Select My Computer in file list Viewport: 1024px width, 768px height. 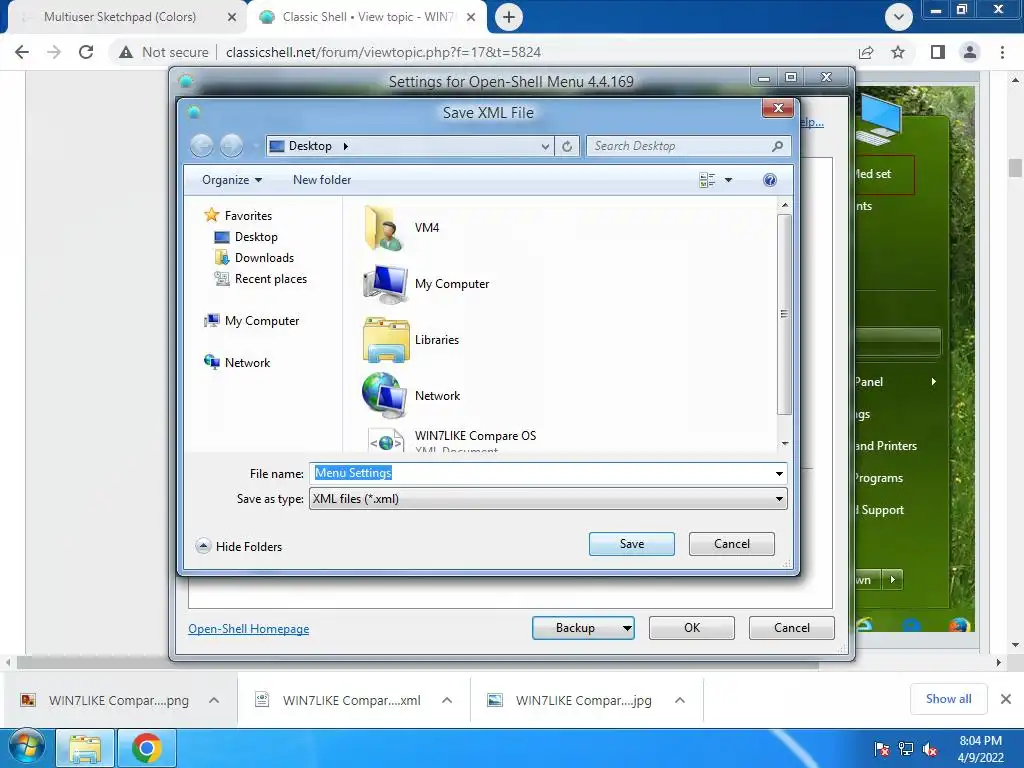click(x=426, y=283)
